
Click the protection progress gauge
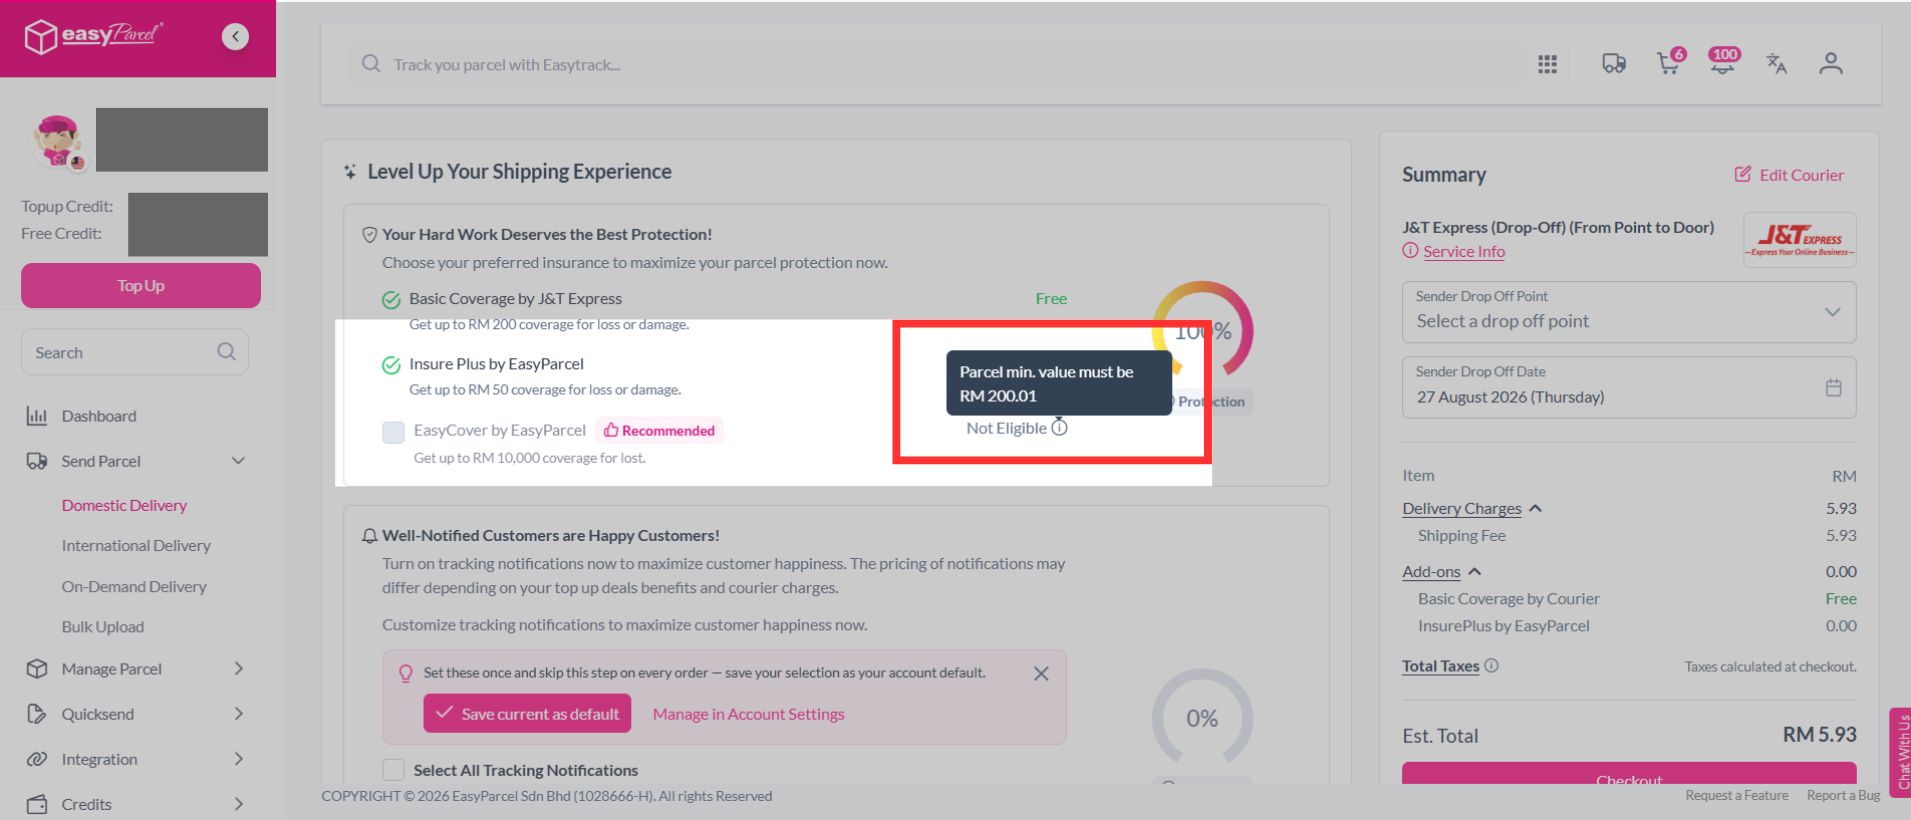pyautogui.click(x=1202, y=331)
